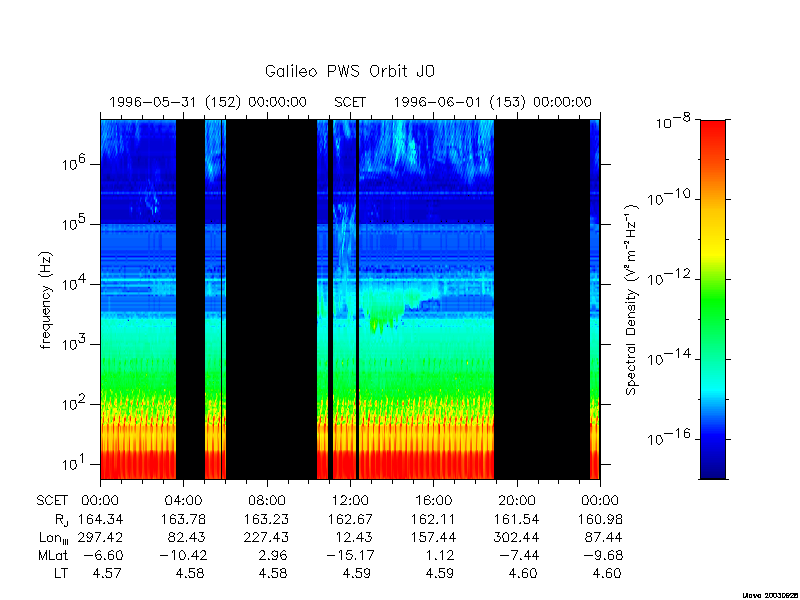Click the '12:00' time tick label

350,501
